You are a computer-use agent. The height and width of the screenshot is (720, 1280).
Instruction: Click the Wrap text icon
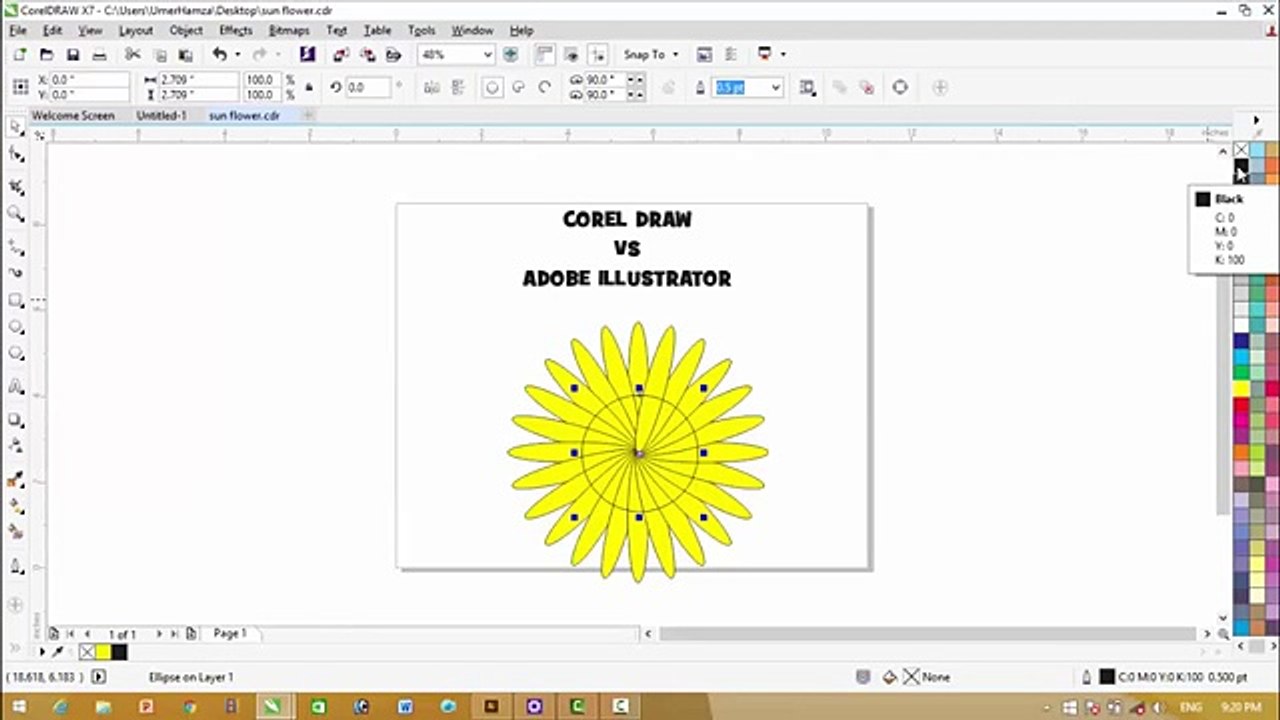[x=807, y=88]
